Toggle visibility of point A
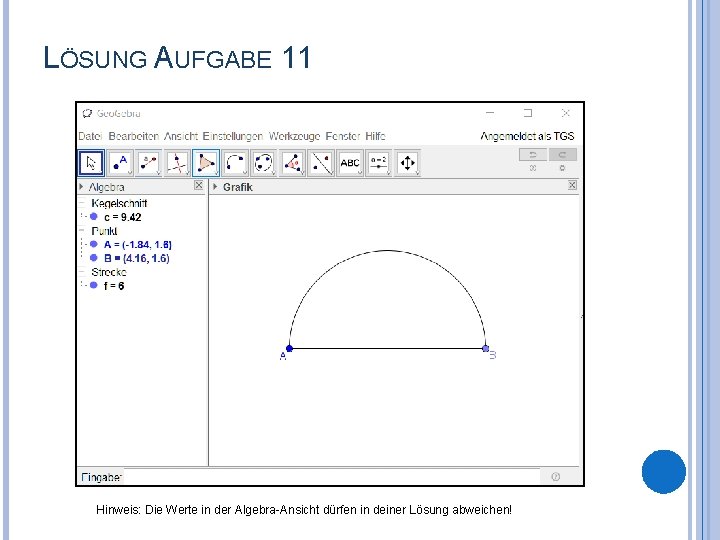720x540 pixels. [94, 244]
